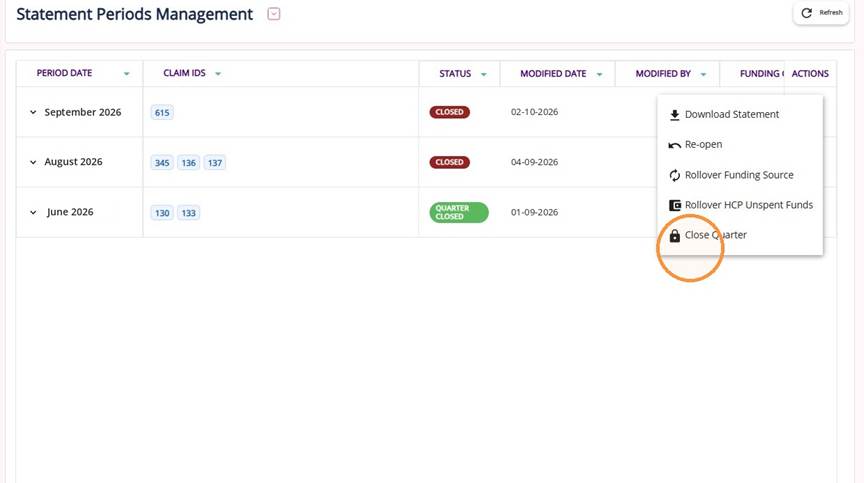Select the modified date 01-09-2026
The height and width of the screenshot is (483, 864).
(x=534, y=213)
